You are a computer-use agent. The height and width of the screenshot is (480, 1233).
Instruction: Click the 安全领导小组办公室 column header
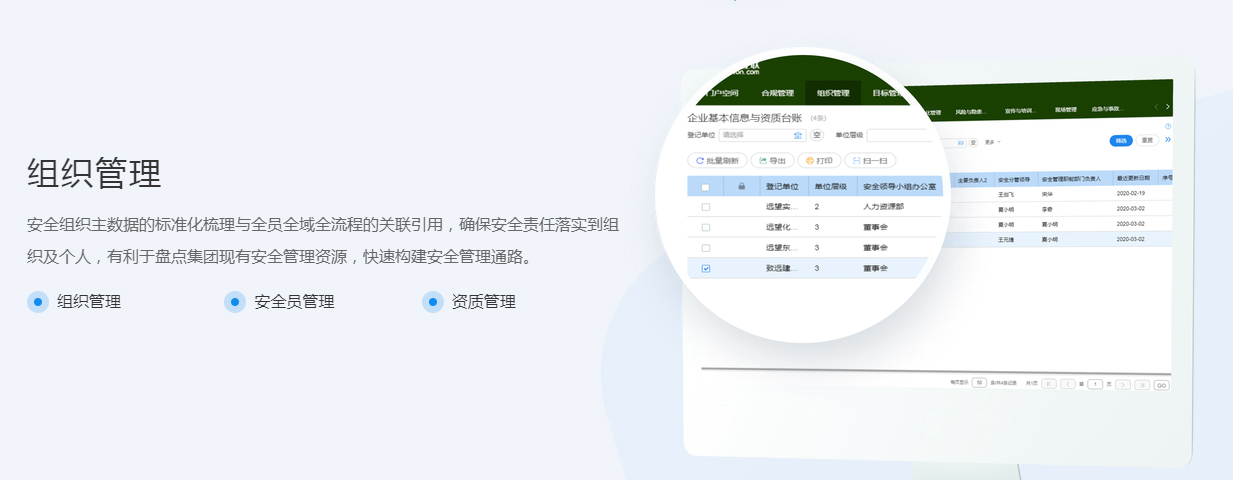[898, 187]
